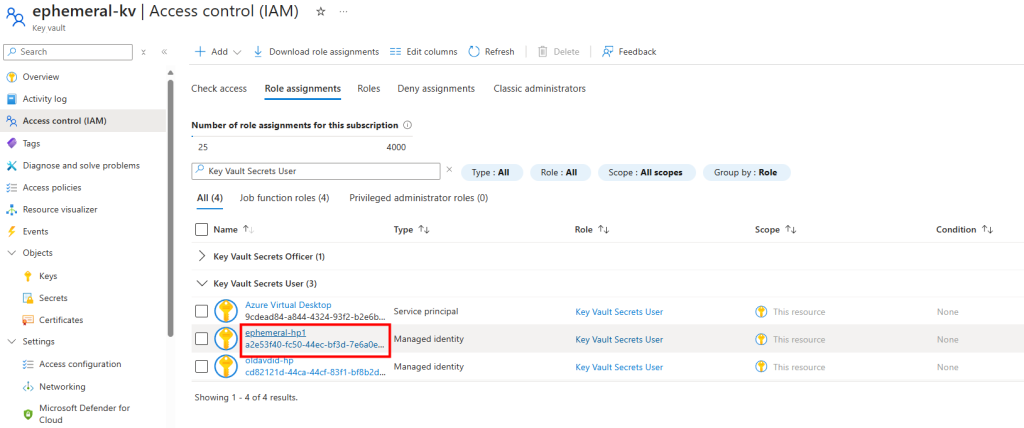1024x428 pixels.
Task: Toggle the select-all checkbox in header
Action: 202,230
